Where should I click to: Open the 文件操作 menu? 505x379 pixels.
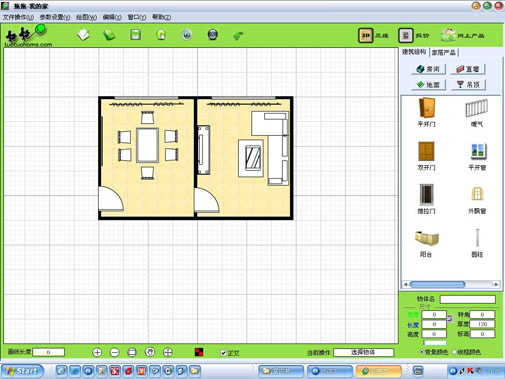point(18,17)
